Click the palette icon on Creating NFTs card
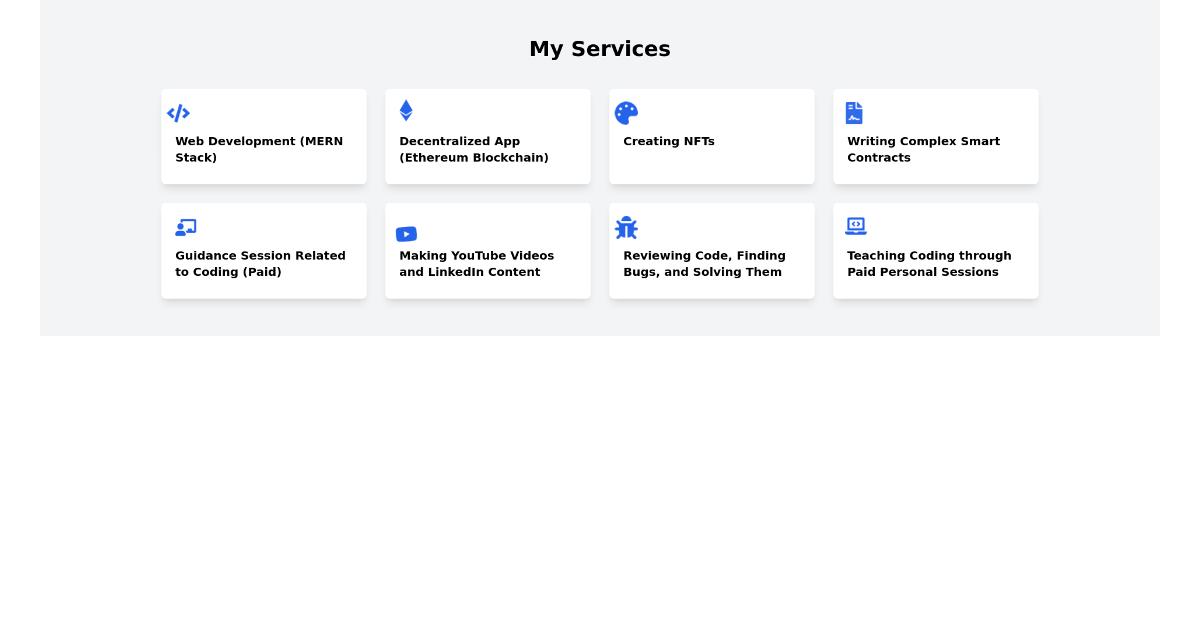Screen dimensions: 1200x630 [626, 112]
